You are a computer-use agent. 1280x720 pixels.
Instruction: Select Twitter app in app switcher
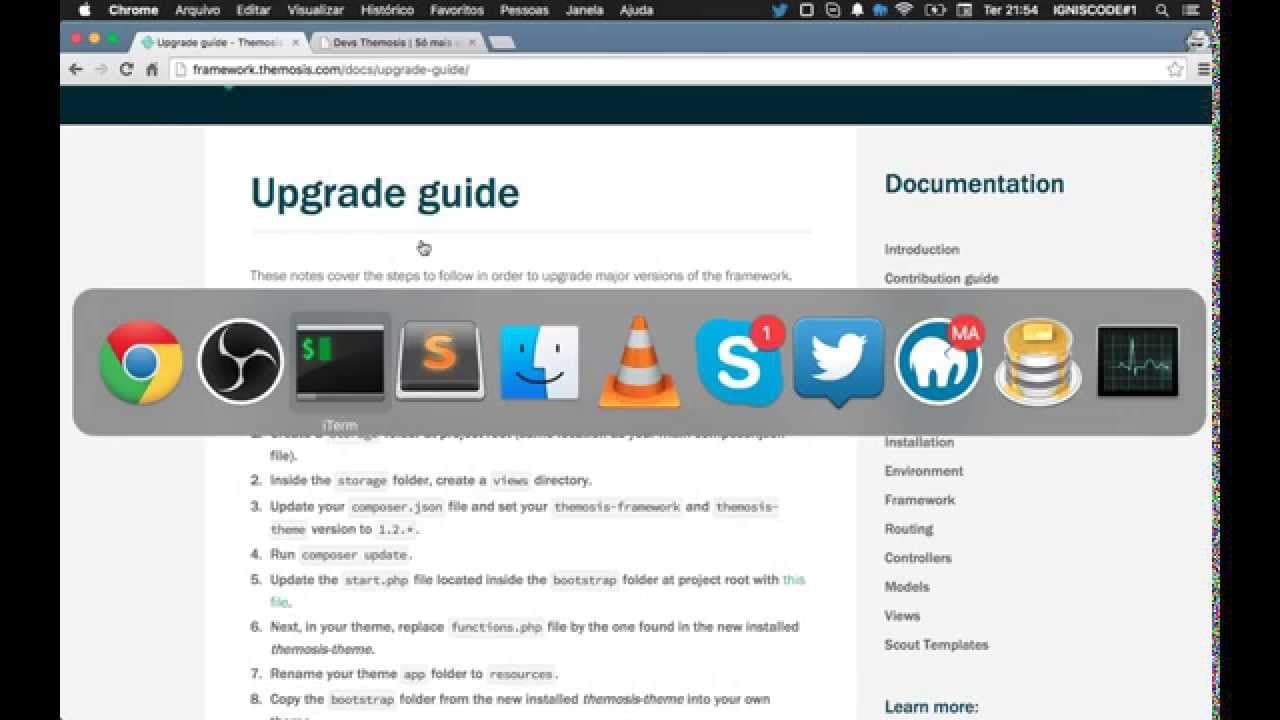pyautogui.click(x=838, y=363)
